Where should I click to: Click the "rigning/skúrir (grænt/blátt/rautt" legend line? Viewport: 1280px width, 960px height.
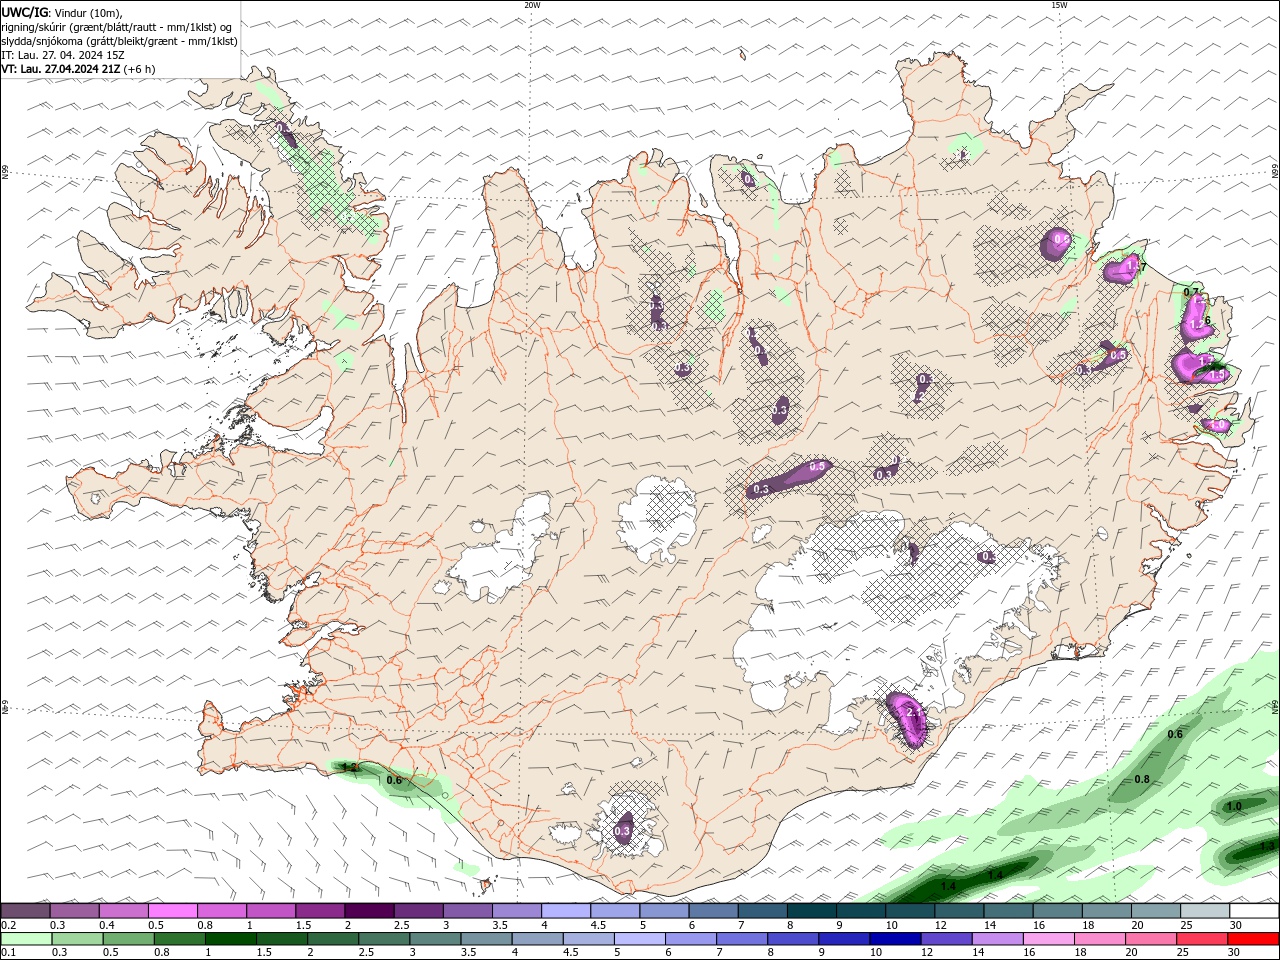pyautogui.click(x=115, y=26)
